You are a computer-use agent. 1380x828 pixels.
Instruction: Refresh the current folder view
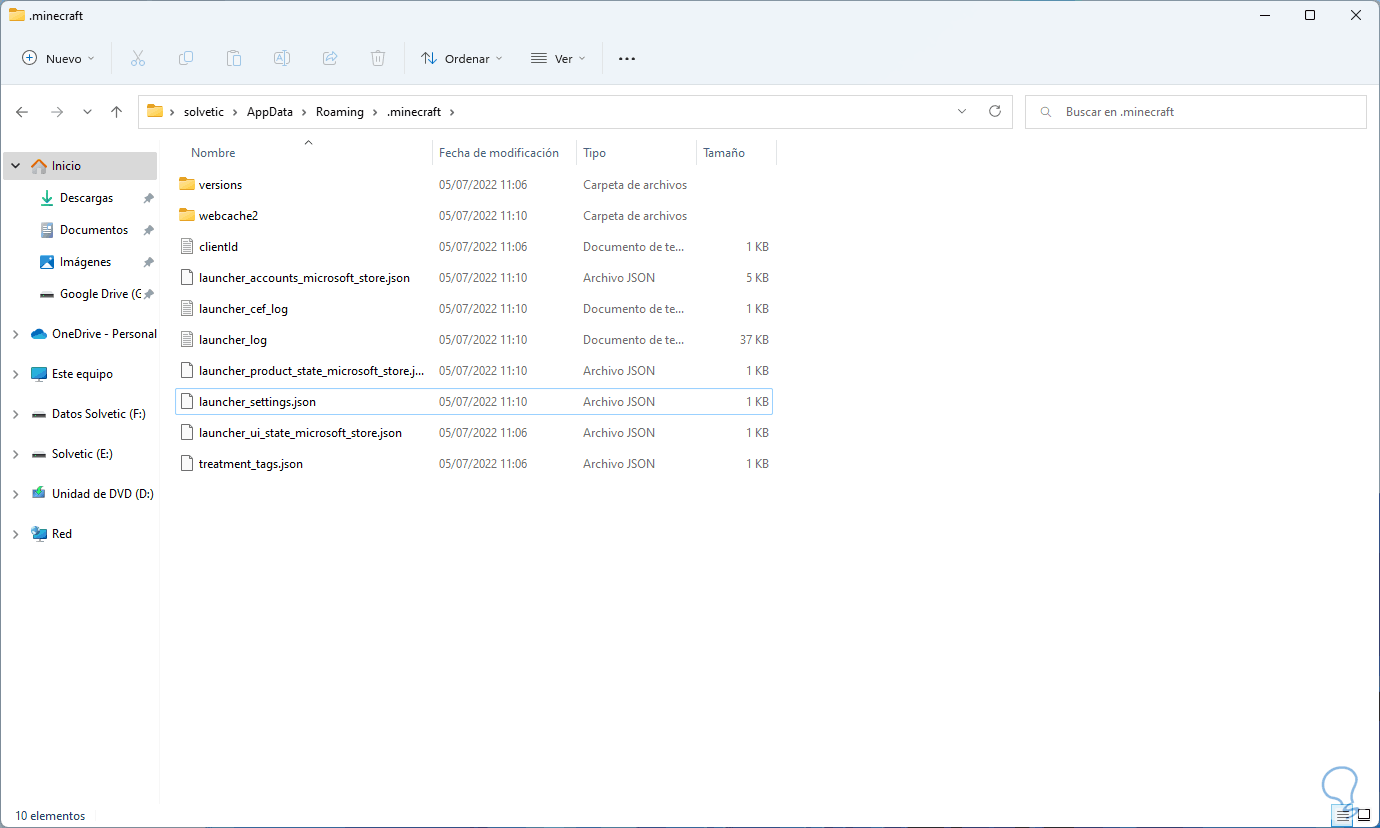point(994,112)
